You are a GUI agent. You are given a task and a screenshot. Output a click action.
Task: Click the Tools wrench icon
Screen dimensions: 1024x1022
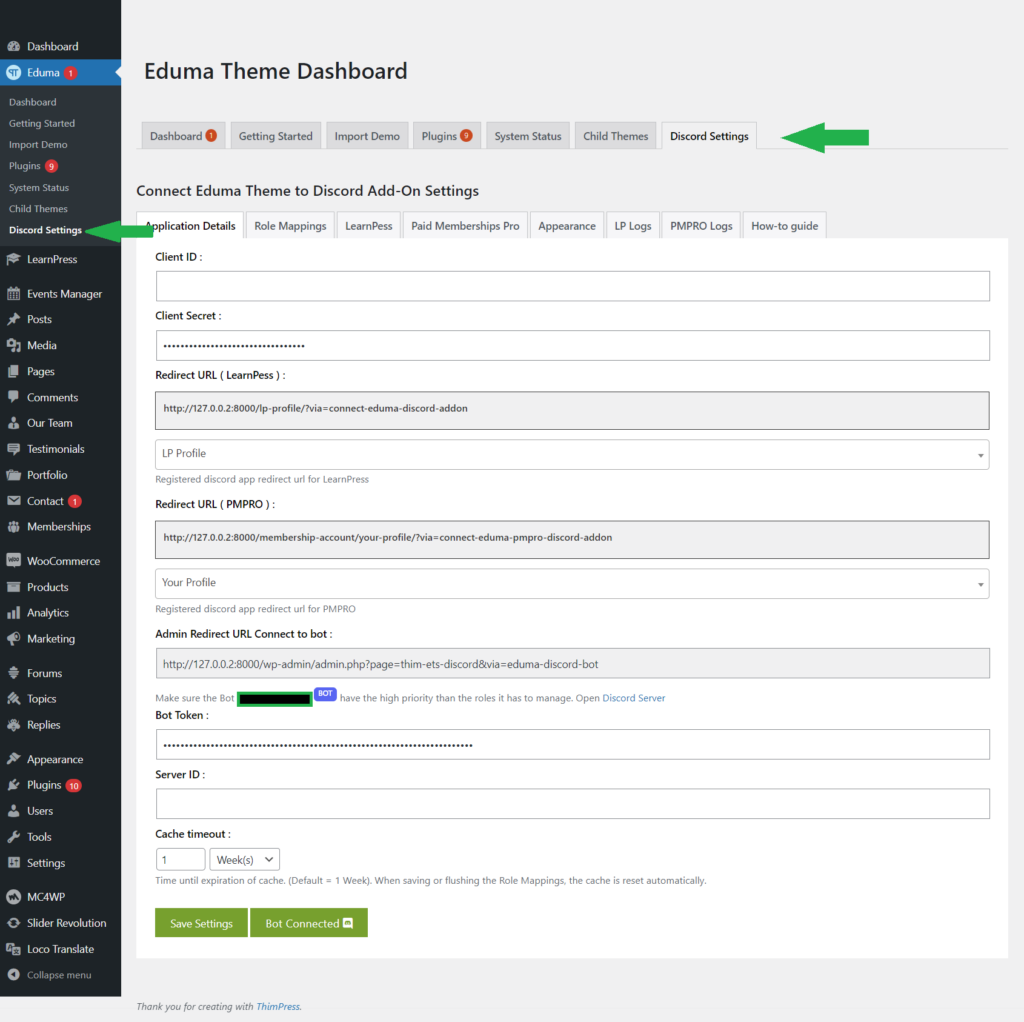click(14, 837)
